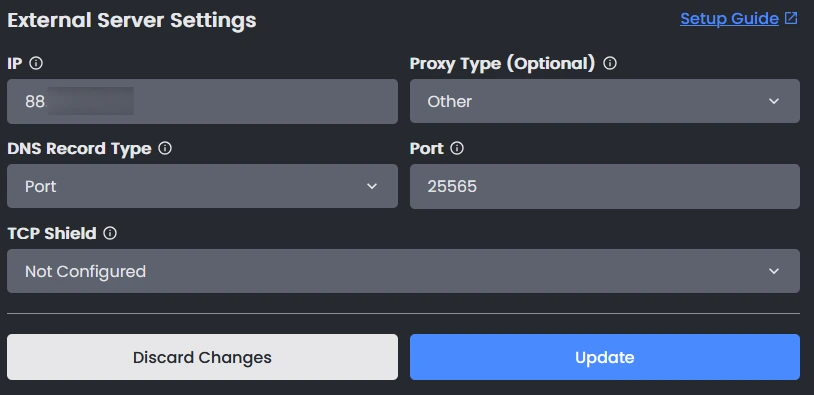Click the chevron arrow in TCP Shield field
Image resolution: width=814 pixels, height=395 pixels.
pyautogui.click(x=774, y=271)
